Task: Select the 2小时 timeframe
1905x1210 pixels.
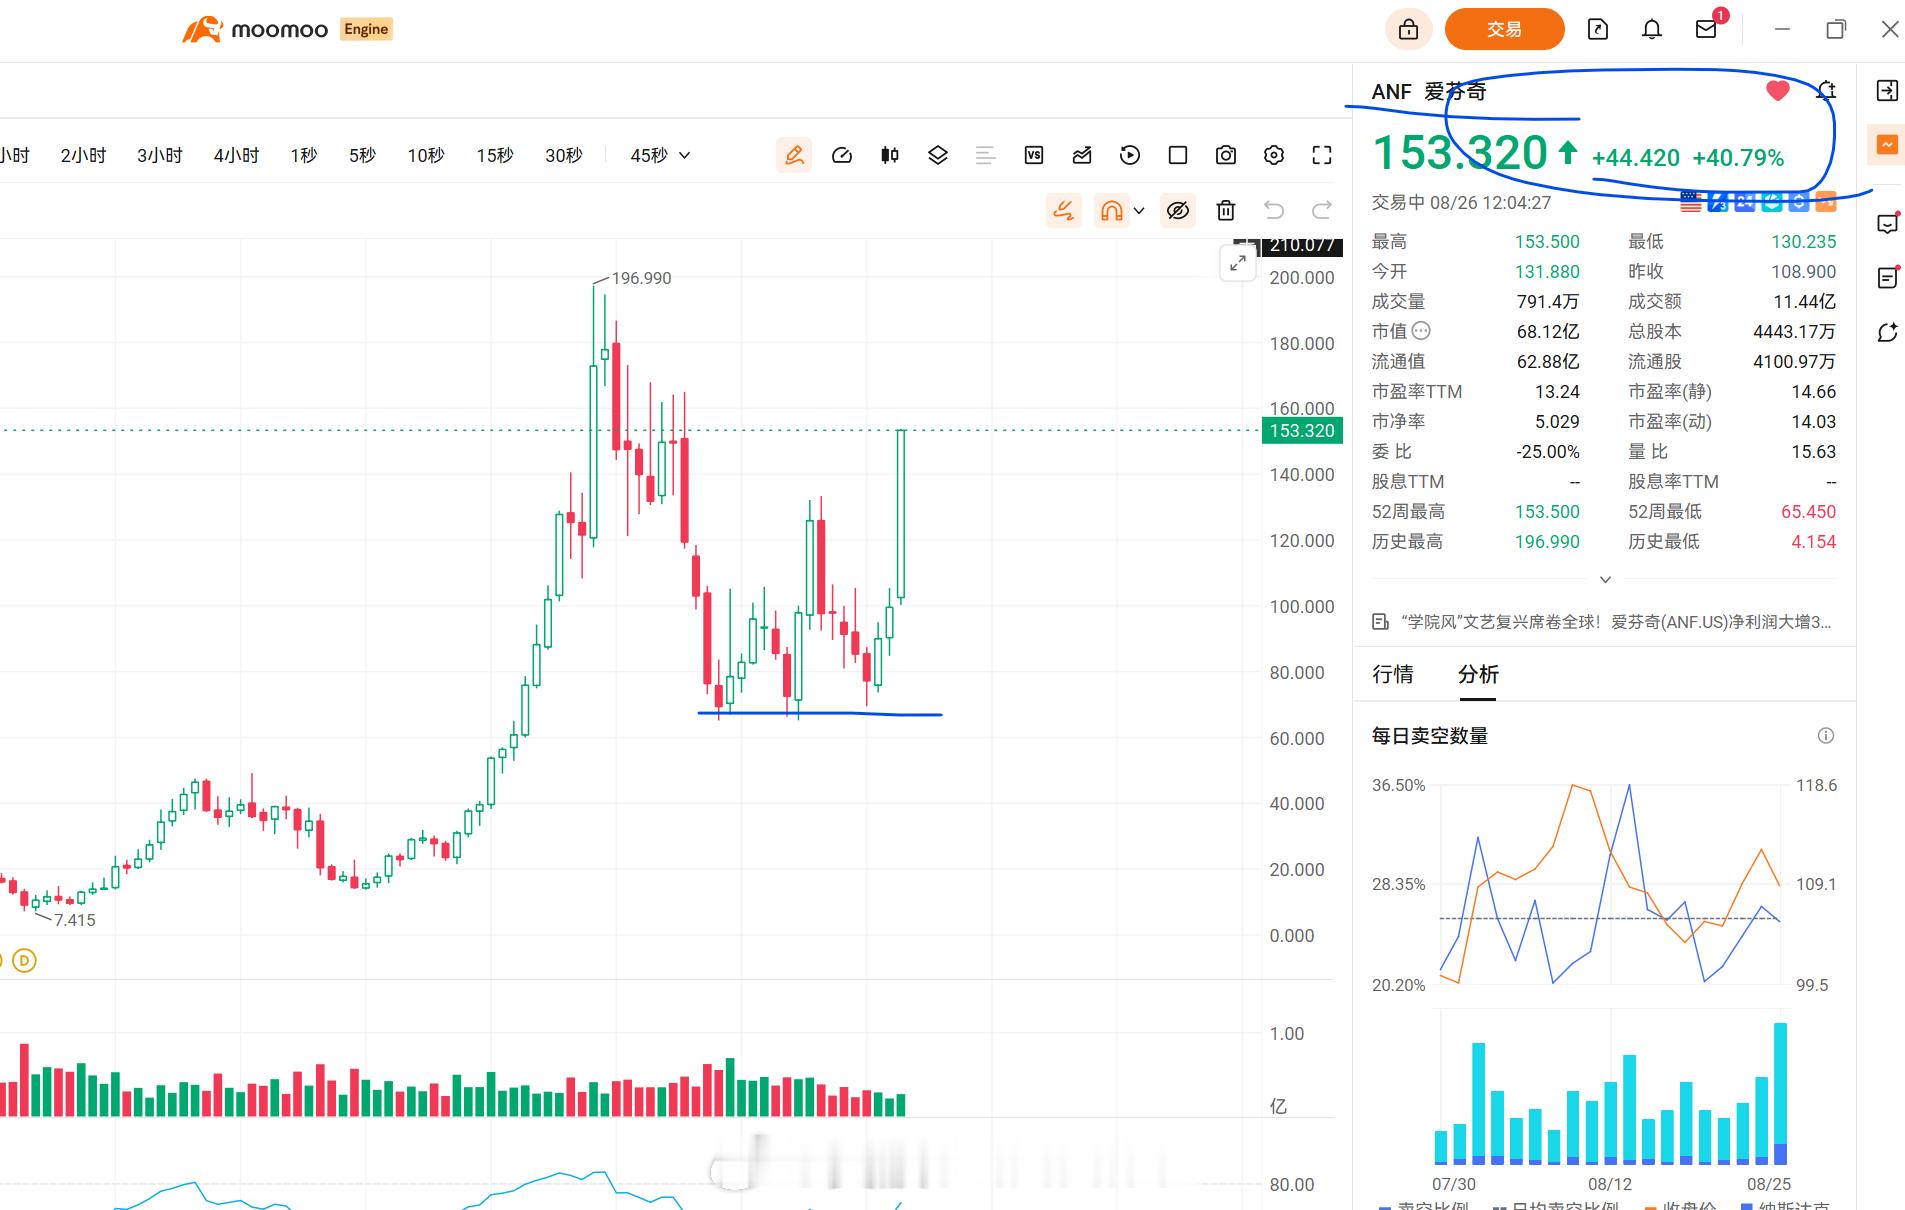Action: (x=83, y=155)
